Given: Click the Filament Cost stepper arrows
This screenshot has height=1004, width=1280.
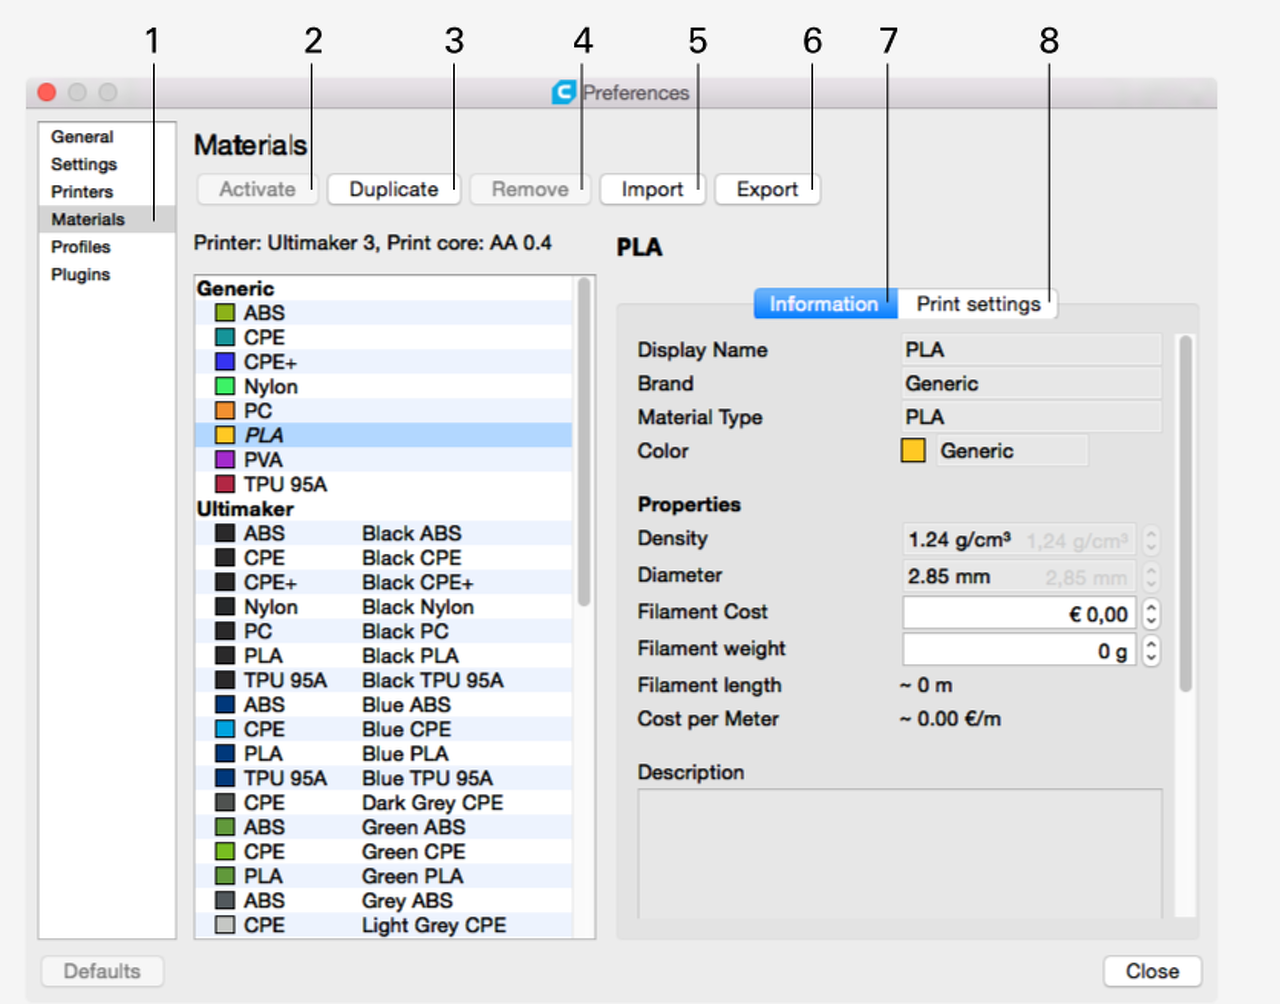Looking at the screenshot, I should click(x=1151, y=614).
